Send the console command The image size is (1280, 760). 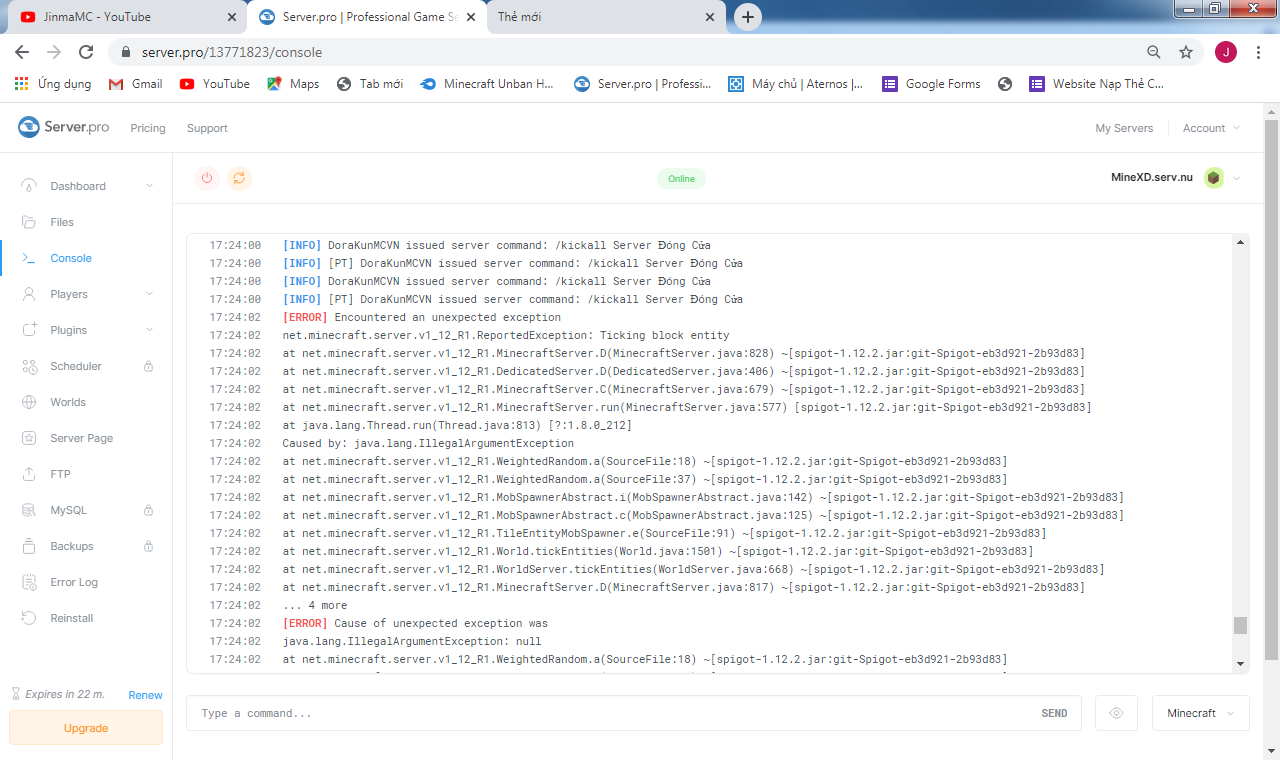point(1054,713)
